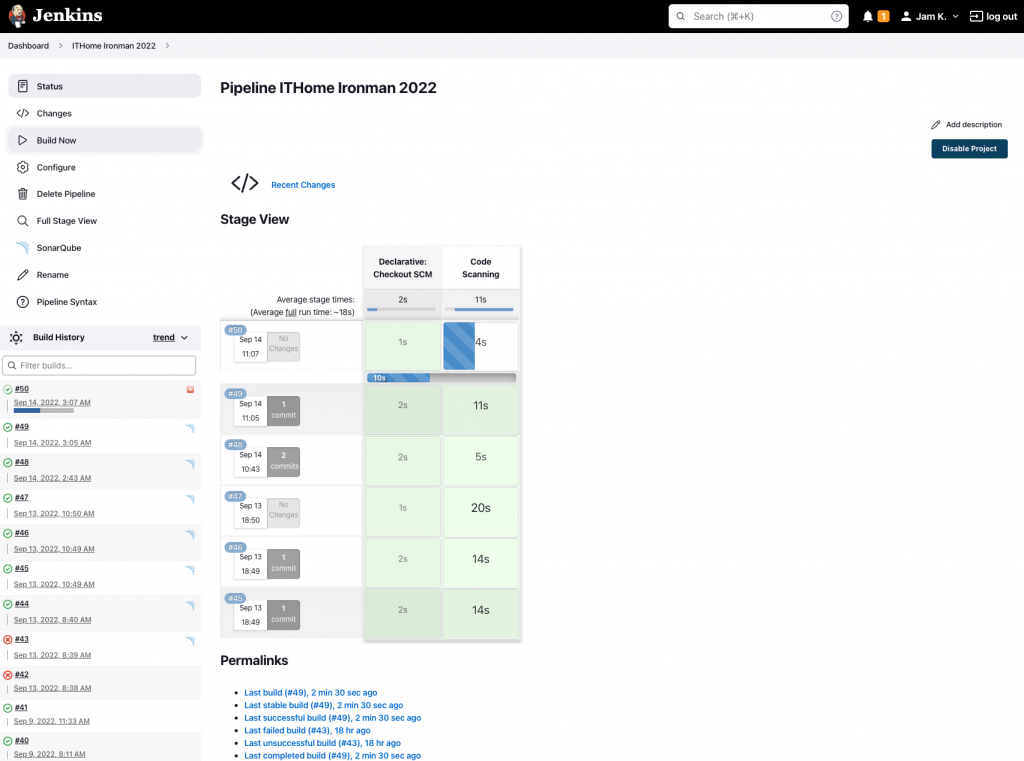
Task: Click the ITHome Ironman 2022 breadcrumb
Action: point(114,46)
